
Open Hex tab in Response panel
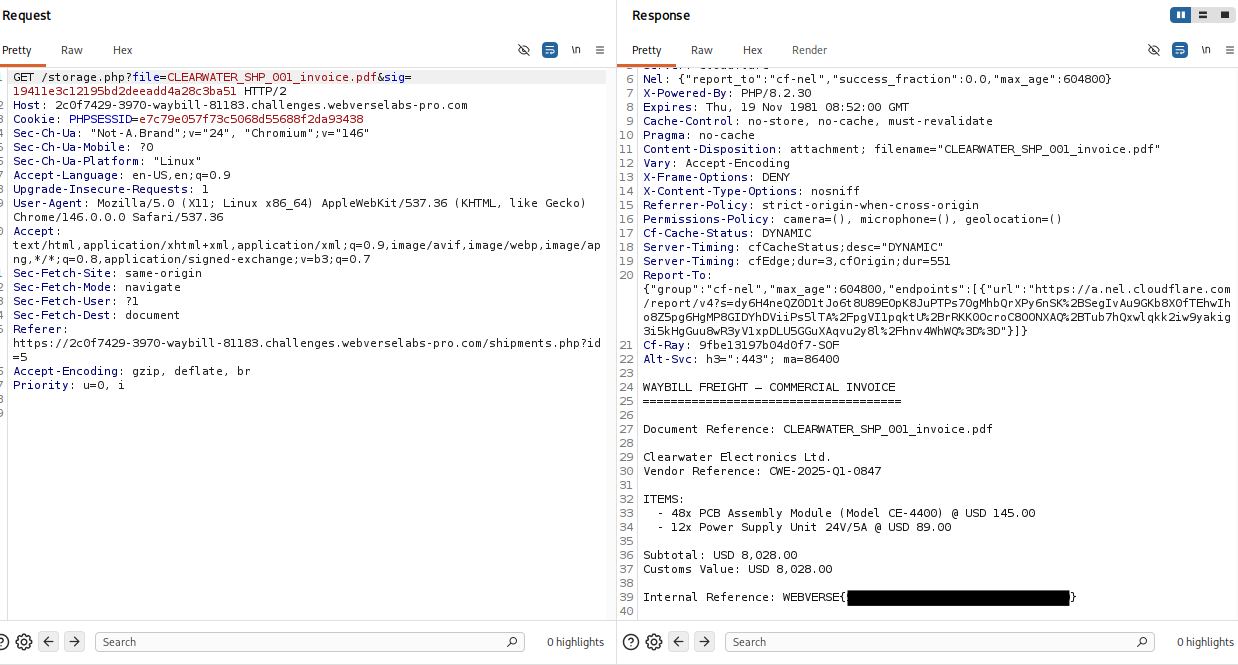click(753, 50)
